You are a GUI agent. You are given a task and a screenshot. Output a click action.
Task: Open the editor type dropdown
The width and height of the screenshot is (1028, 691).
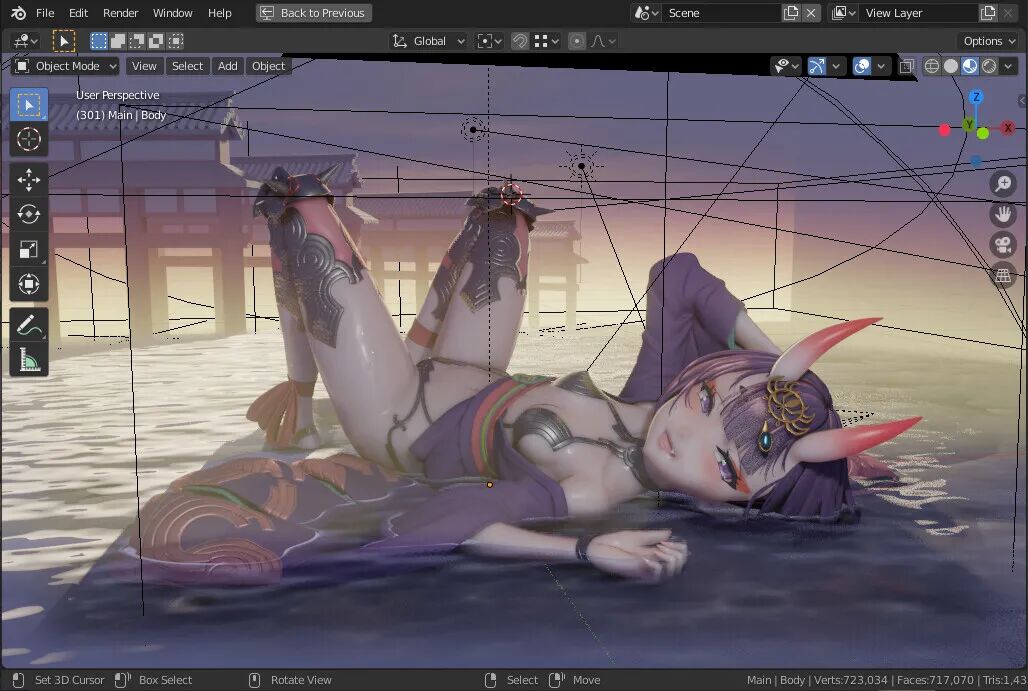point(26,41)
